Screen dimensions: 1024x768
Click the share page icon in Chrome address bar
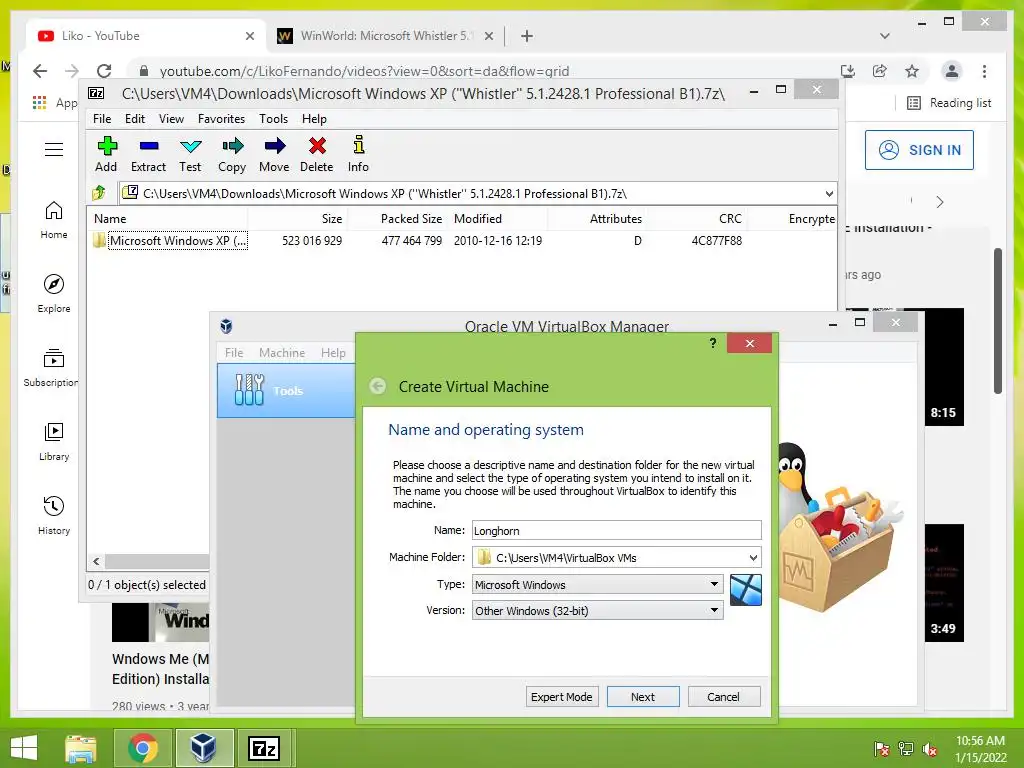pos(880,71)
